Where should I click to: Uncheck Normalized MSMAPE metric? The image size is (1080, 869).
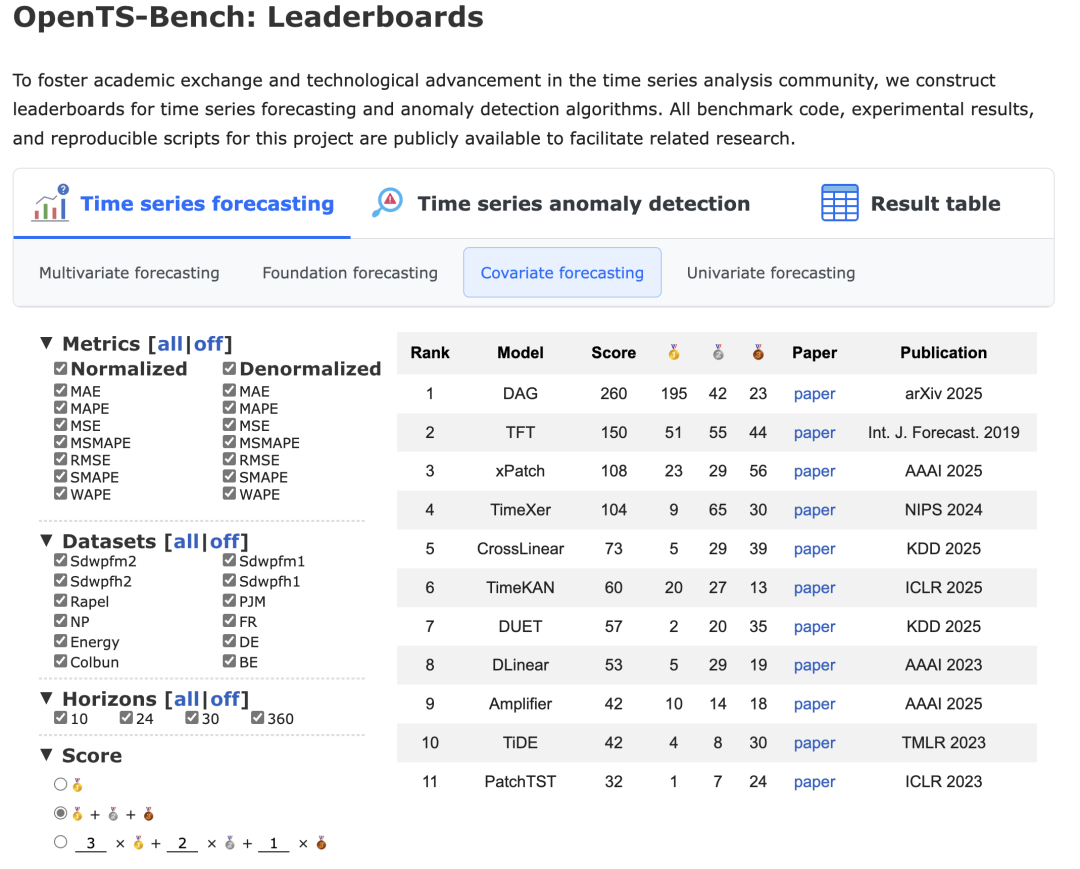61,442
